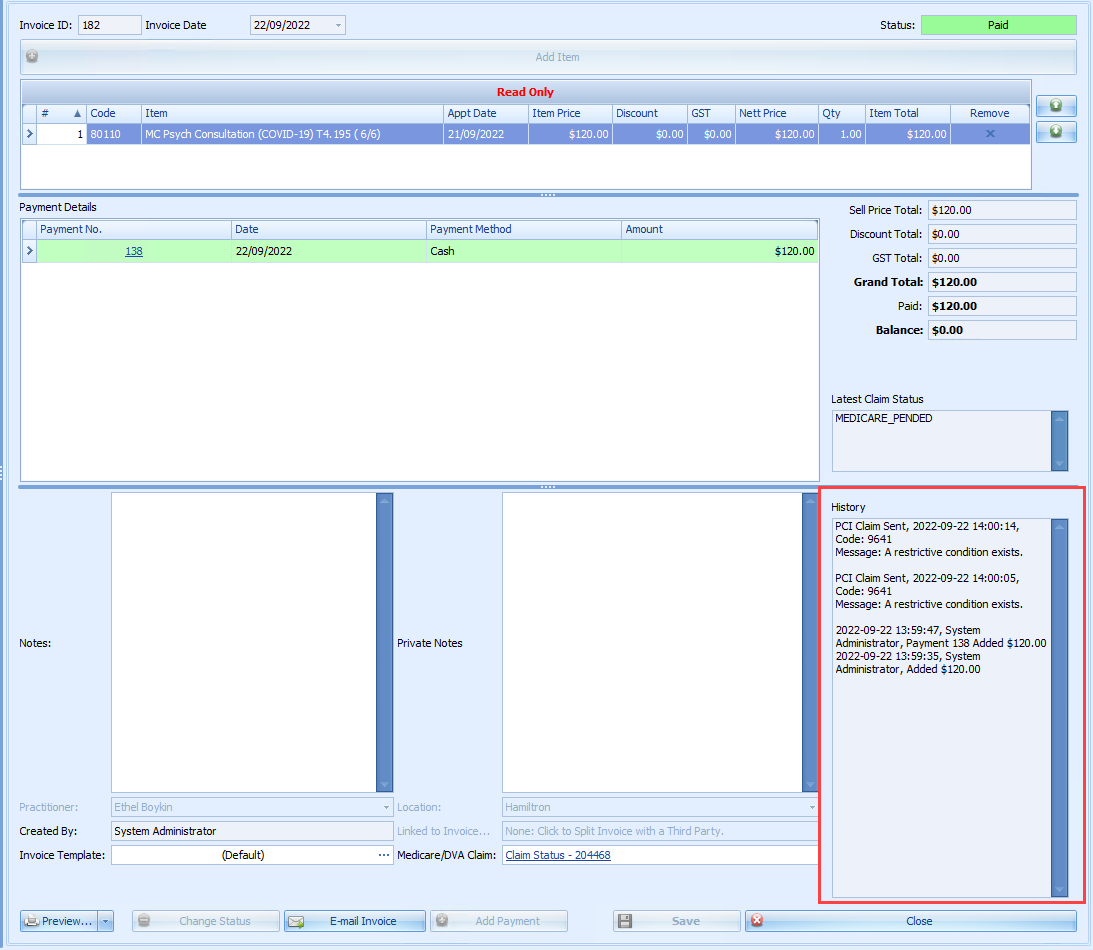This screenshot has width=1093, height=950.
Task: Click the Notes scrollbar
Action: click(384, 642)
